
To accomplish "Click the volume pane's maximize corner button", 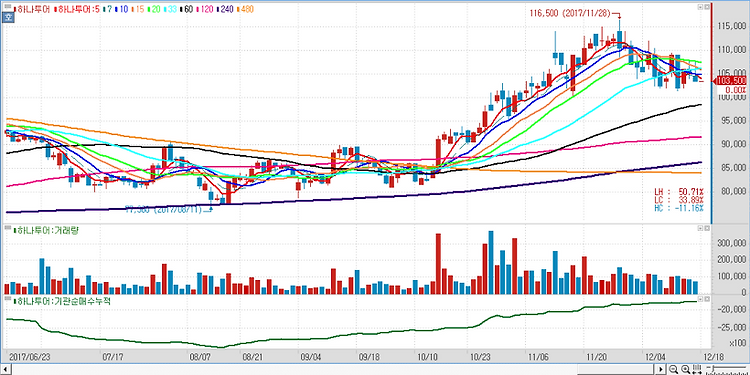I will [706, 229].
